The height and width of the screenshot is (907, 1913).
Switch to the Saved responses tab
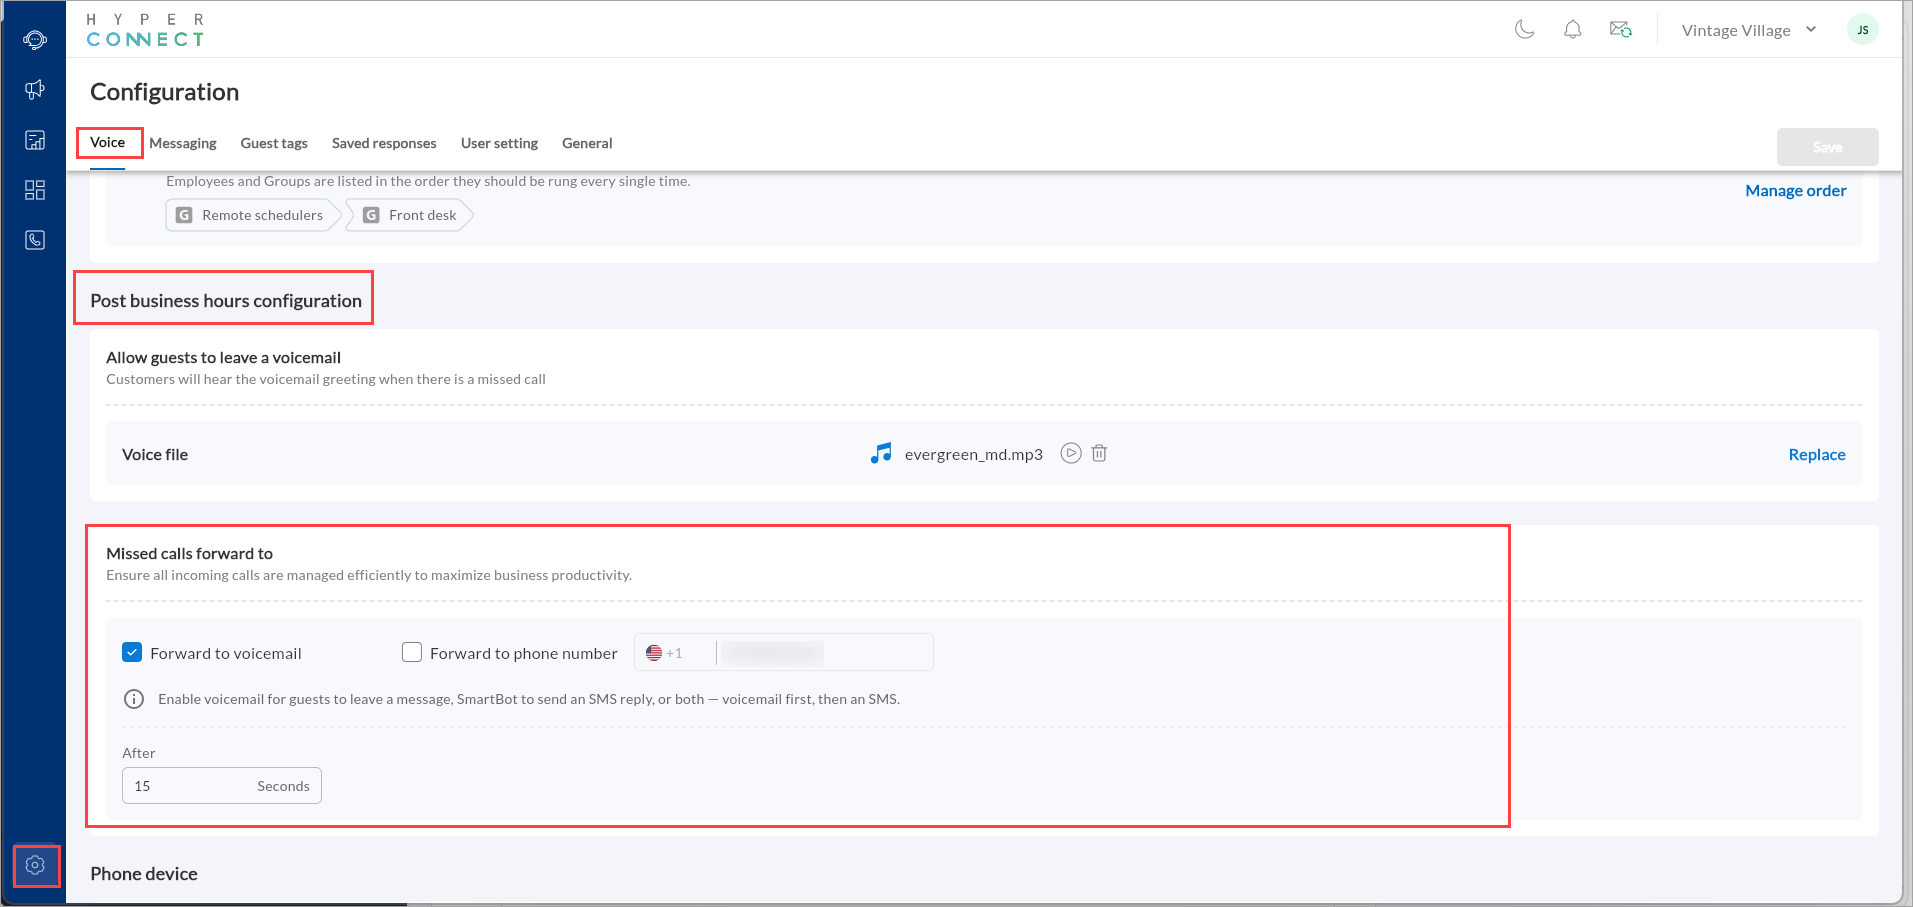tap(384, 143)
